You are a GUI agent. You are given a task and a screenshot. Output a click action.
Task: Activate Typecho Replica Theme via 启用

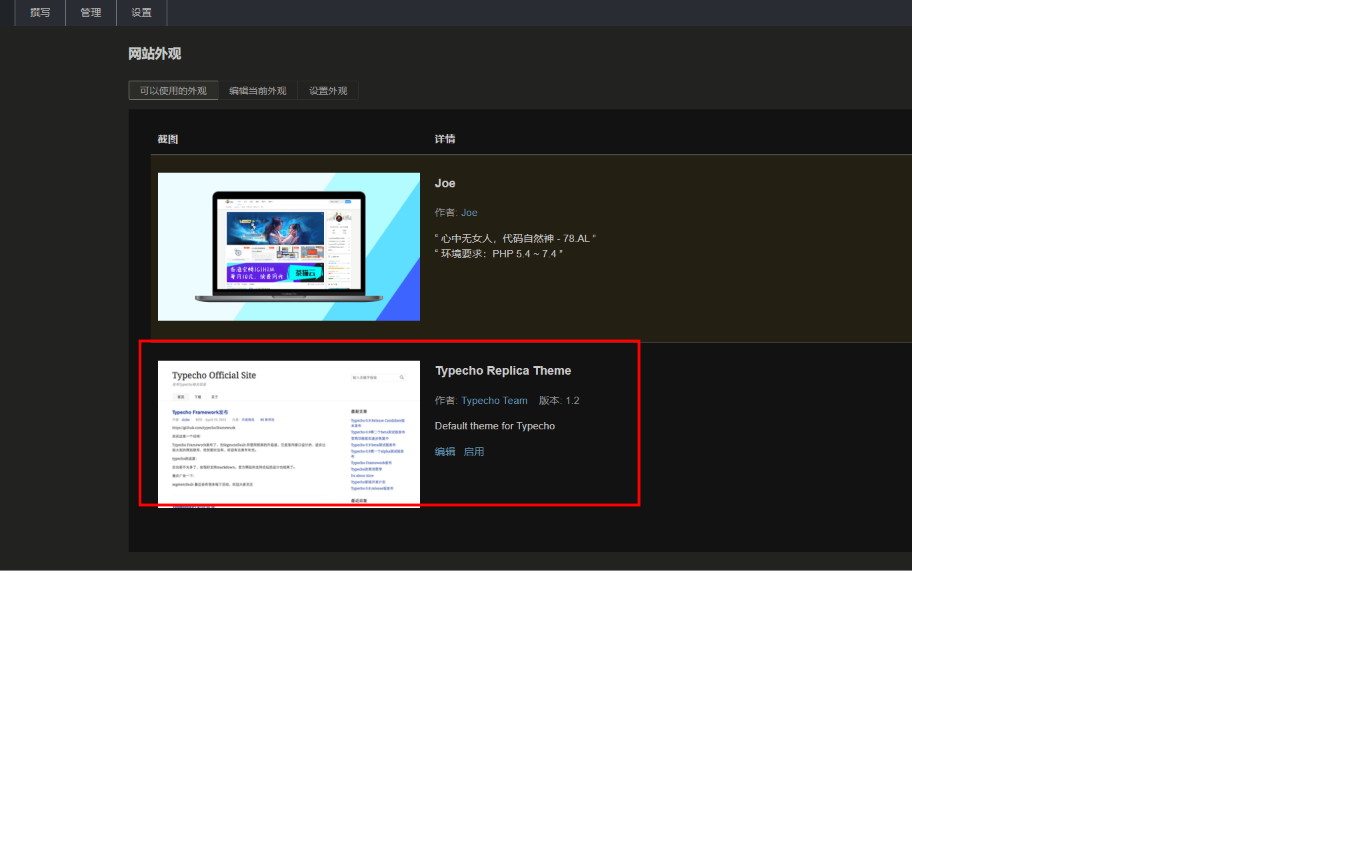coord(474,452)
